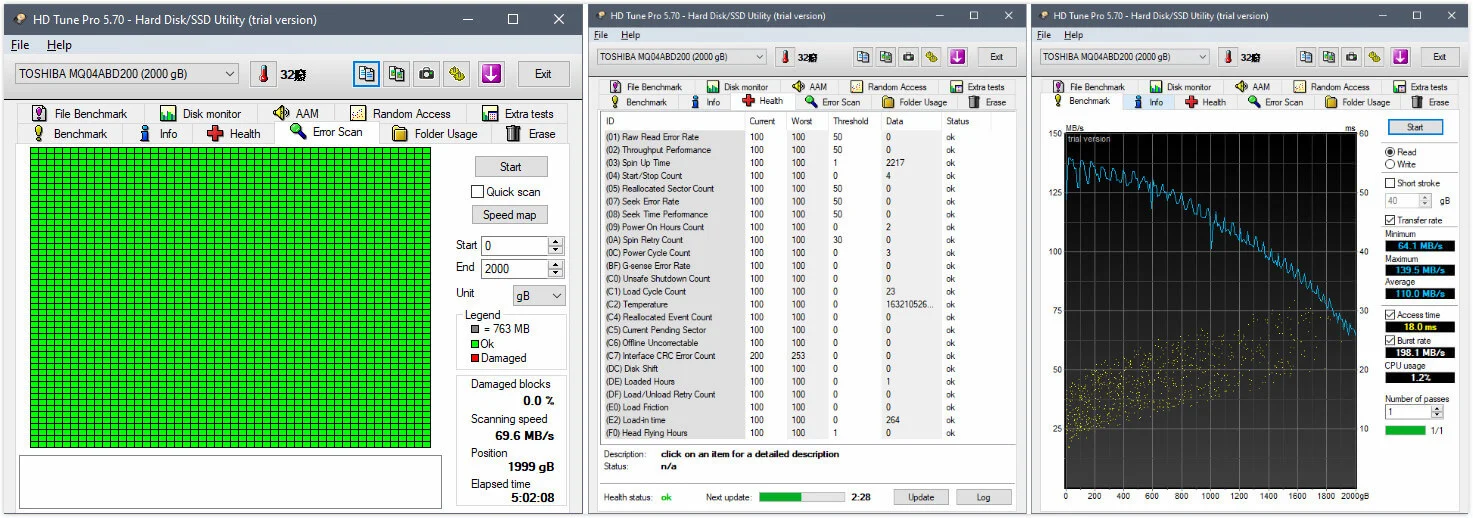Enable the Quick scan checkbox
Screen dimensions: 1473x518
click(478, 192)
